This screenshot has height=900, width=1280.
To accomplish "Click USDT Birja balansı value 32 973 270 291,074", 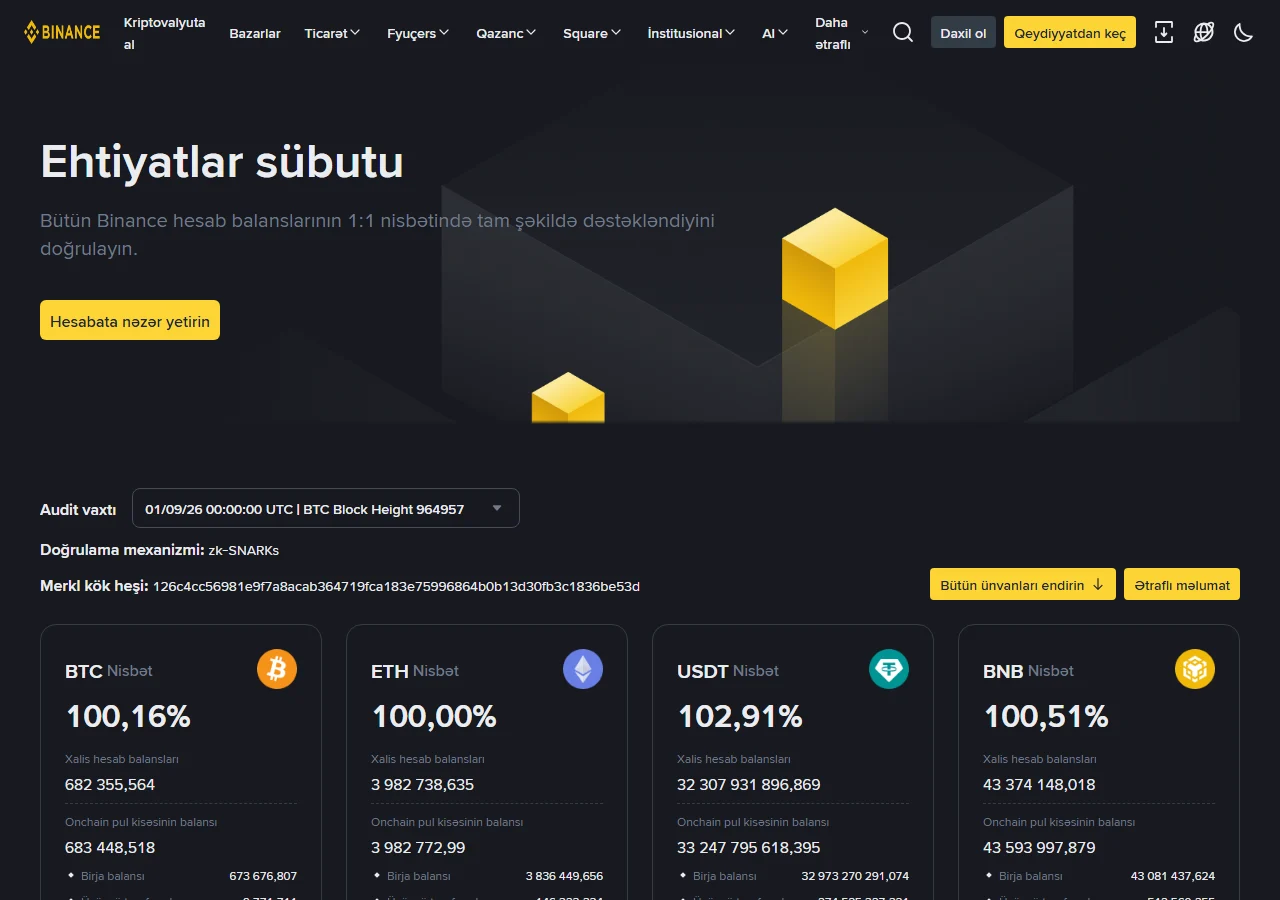I will pos(855,876).
